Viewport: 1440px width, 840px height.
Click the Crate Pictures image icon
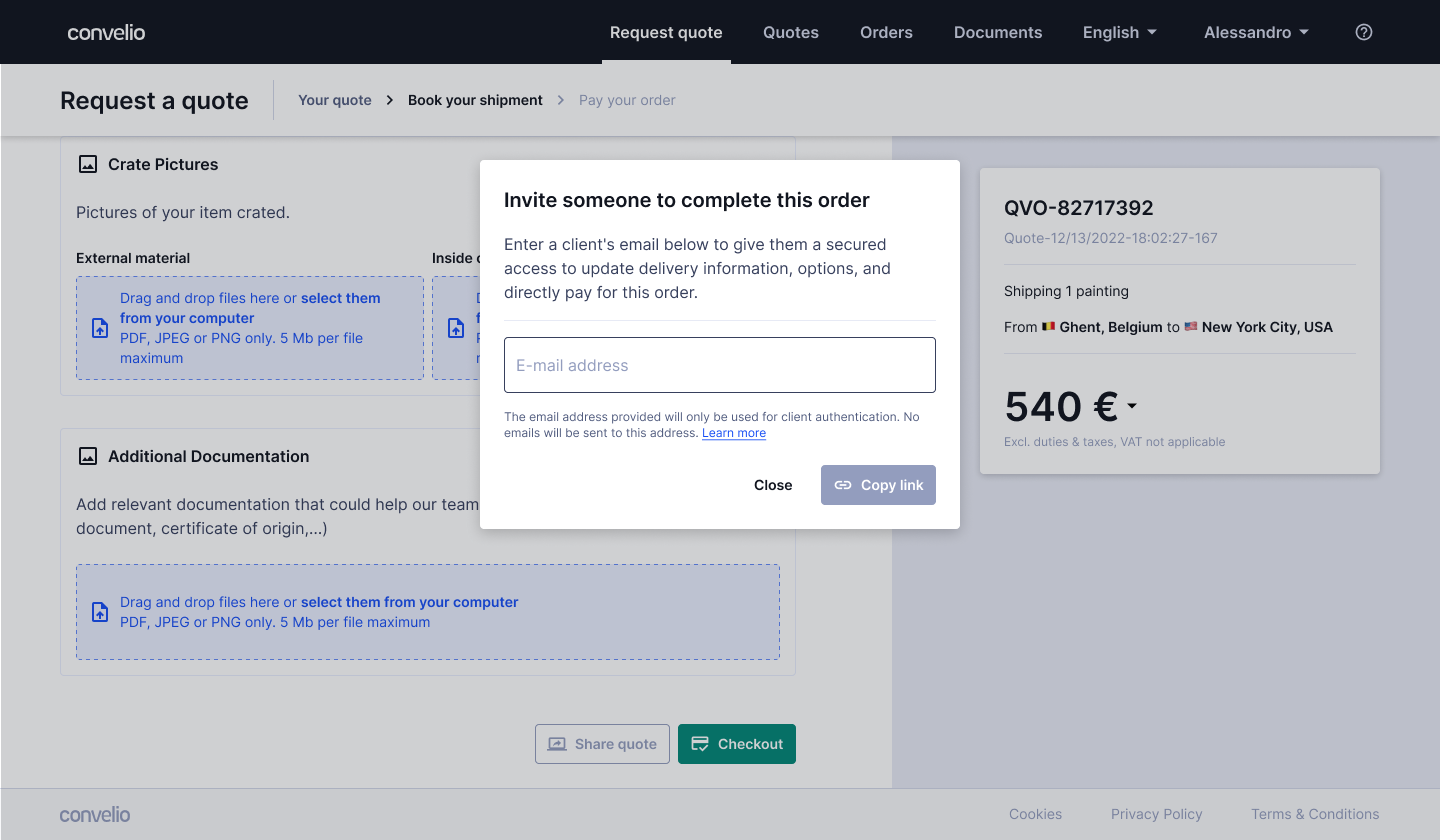(x=88, y=164)
